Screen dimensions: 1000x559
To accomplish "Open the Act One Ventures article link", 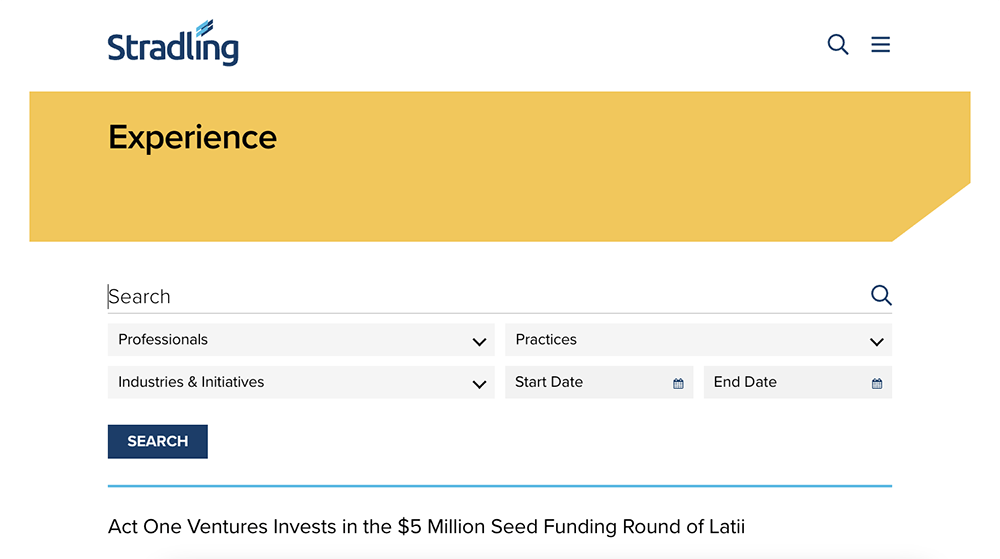I will pyautogui.click(x=426, y=526).
